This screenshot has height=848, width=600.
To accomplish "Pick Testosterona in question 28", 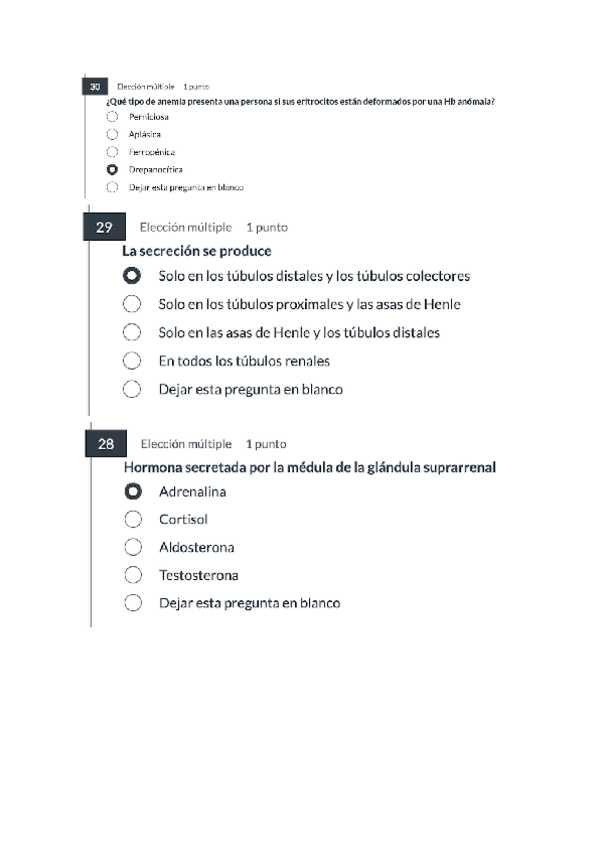I will [131, 575].
